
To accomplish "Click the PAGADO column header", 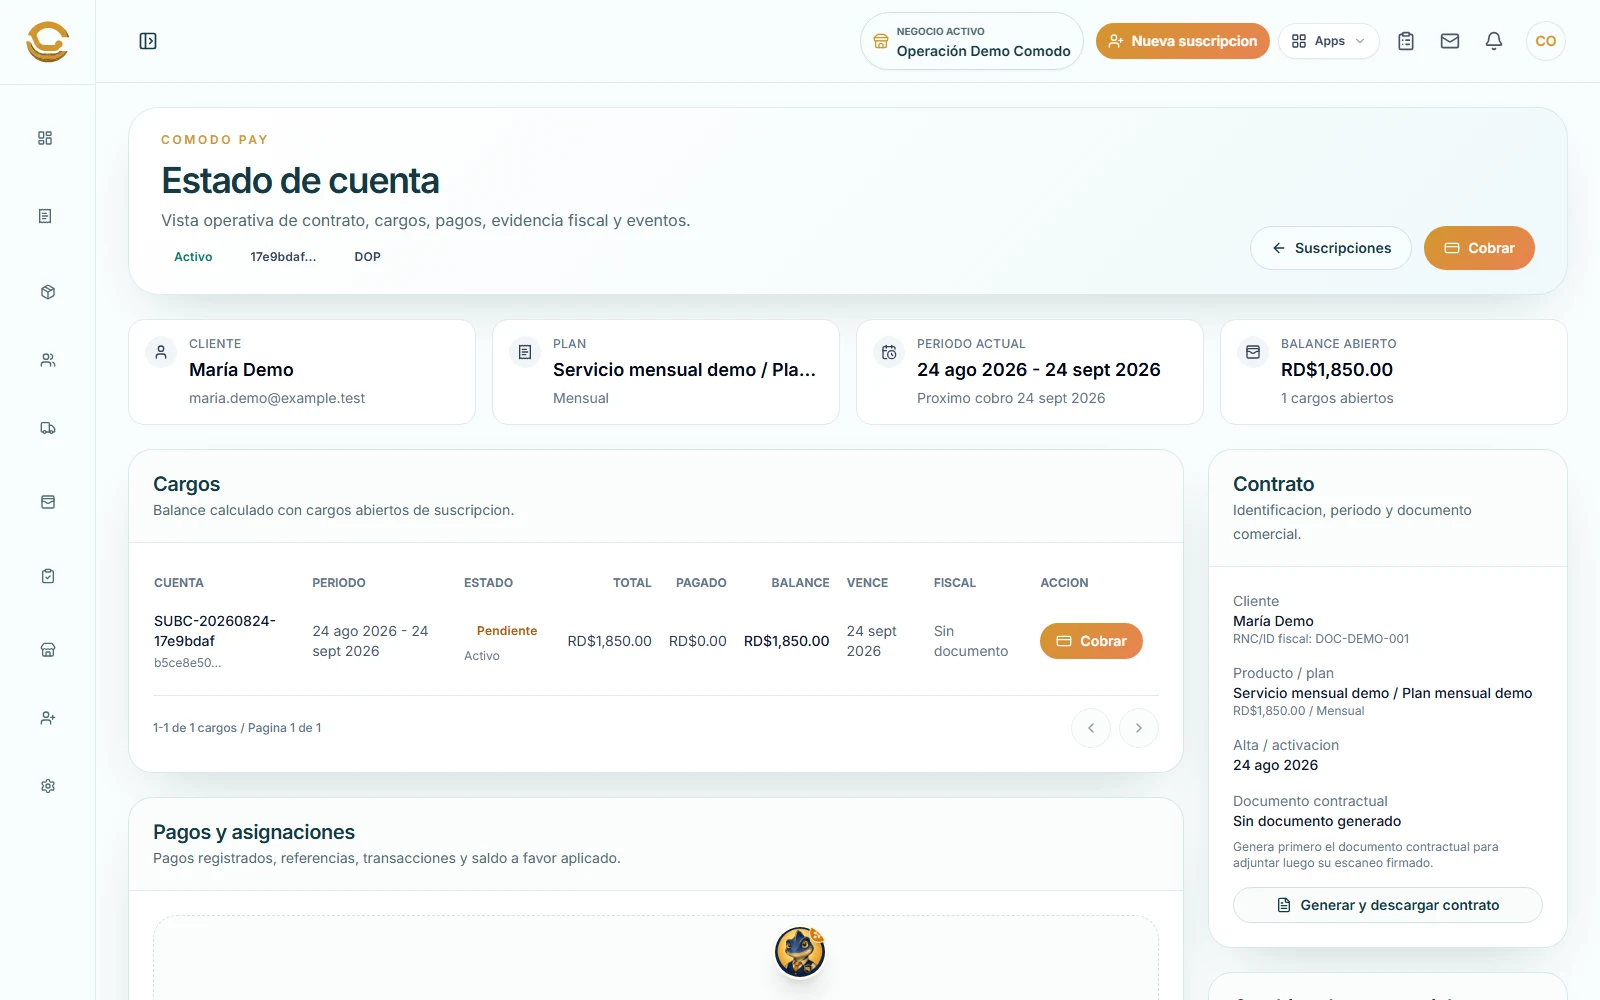I will click(x=701, y=583).
